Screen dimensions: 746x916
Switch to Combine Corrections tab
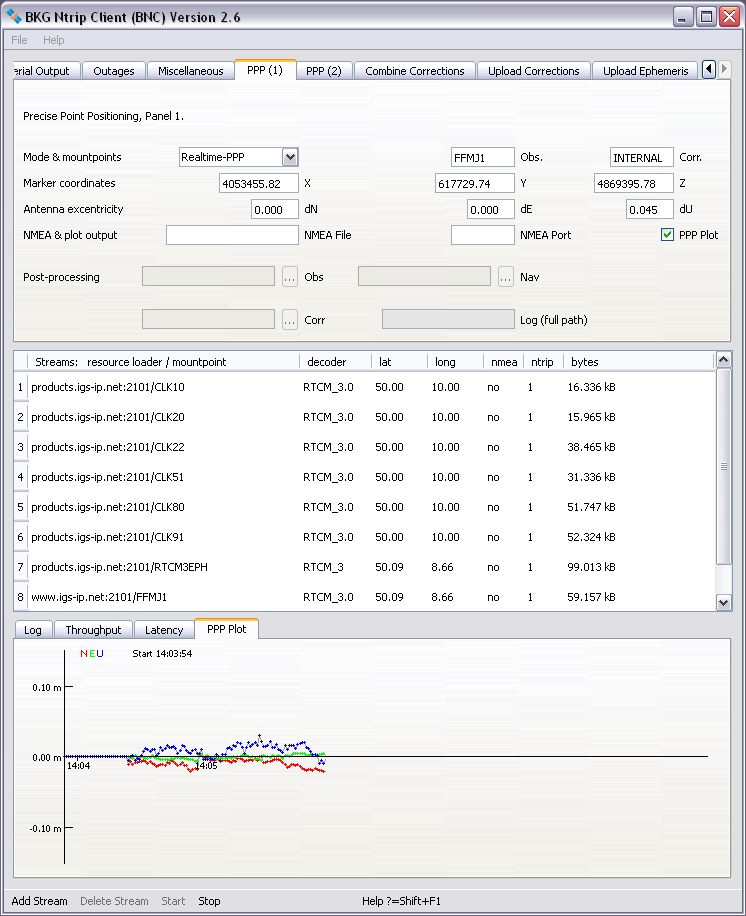[x=414, y=71]
